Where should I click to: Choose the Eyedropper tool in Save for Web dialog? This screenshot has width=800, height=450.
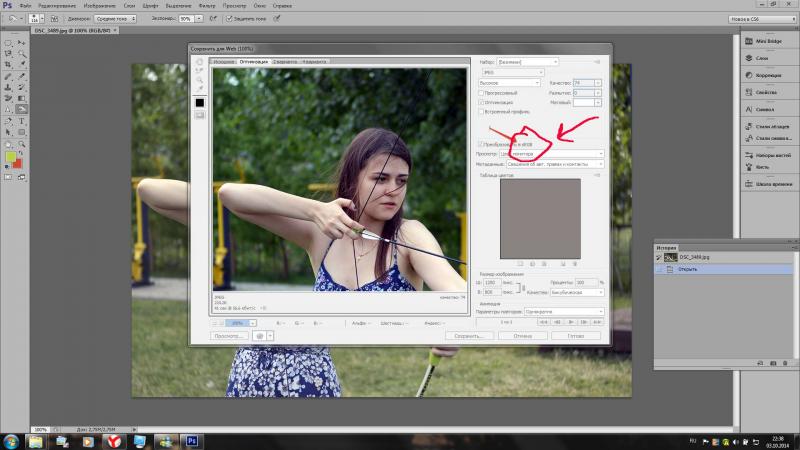pyautogui.click(x=199, y=89)
